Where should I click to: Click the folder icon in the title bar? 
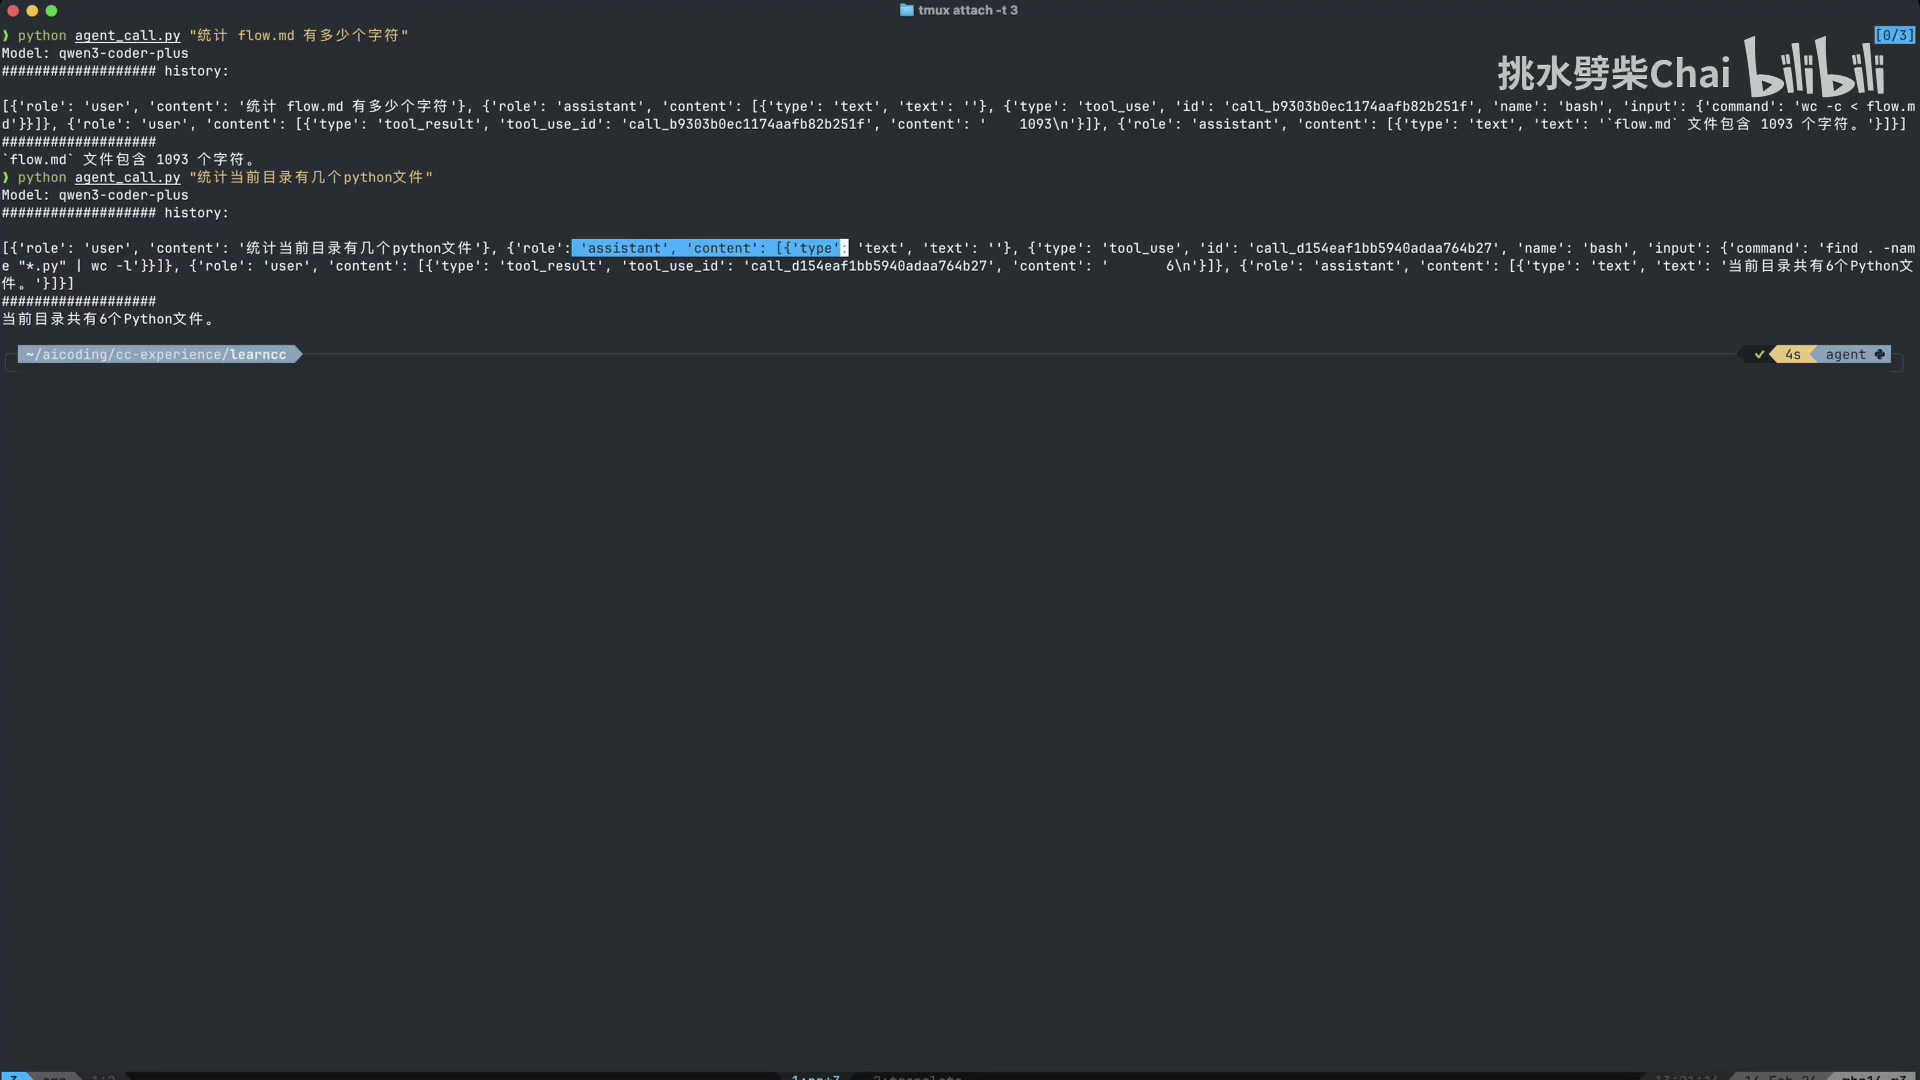click(906, 10)
